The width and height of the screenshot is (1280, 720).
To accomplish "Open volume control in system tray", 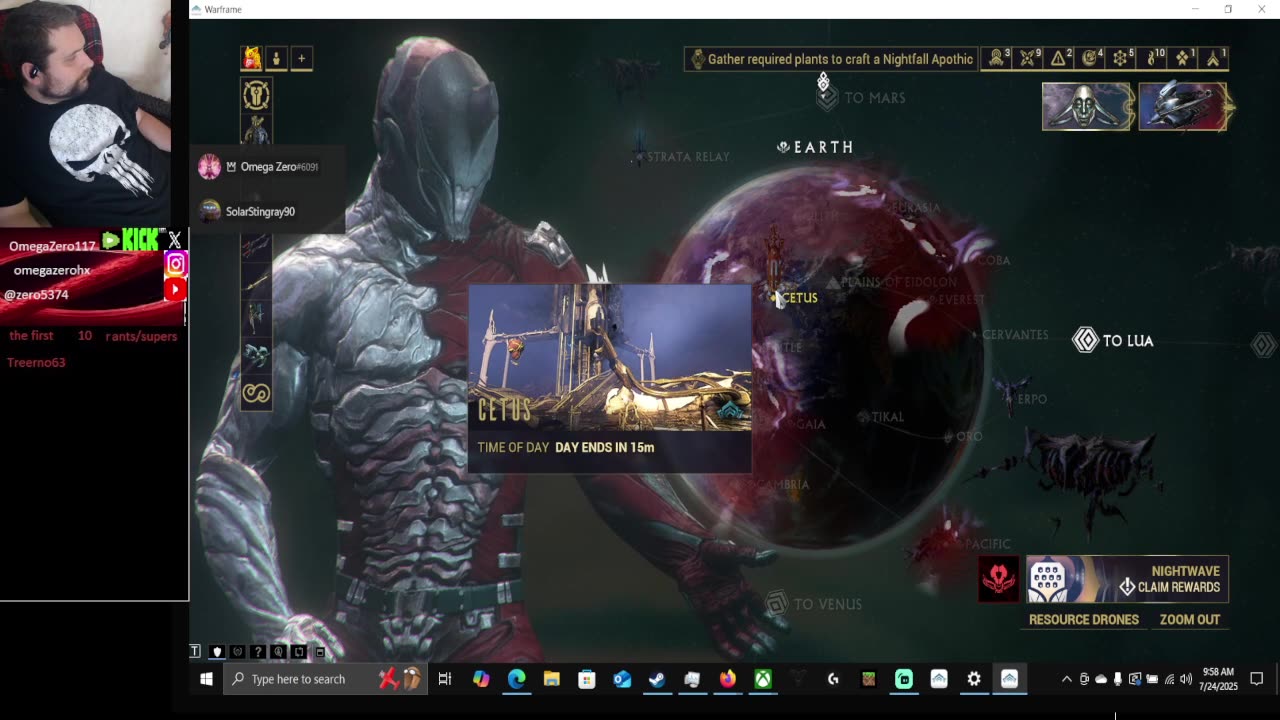I will (x=1186, y=679).
